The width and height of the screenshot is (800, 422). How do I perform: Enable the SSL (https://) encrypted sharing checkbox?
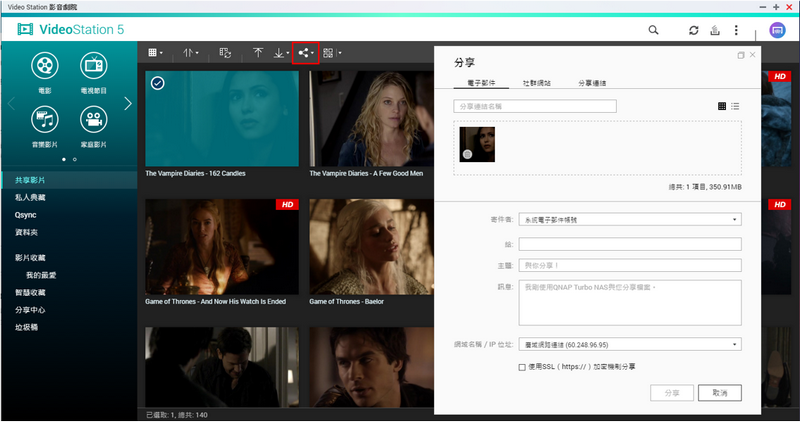(x=522, y=367)
